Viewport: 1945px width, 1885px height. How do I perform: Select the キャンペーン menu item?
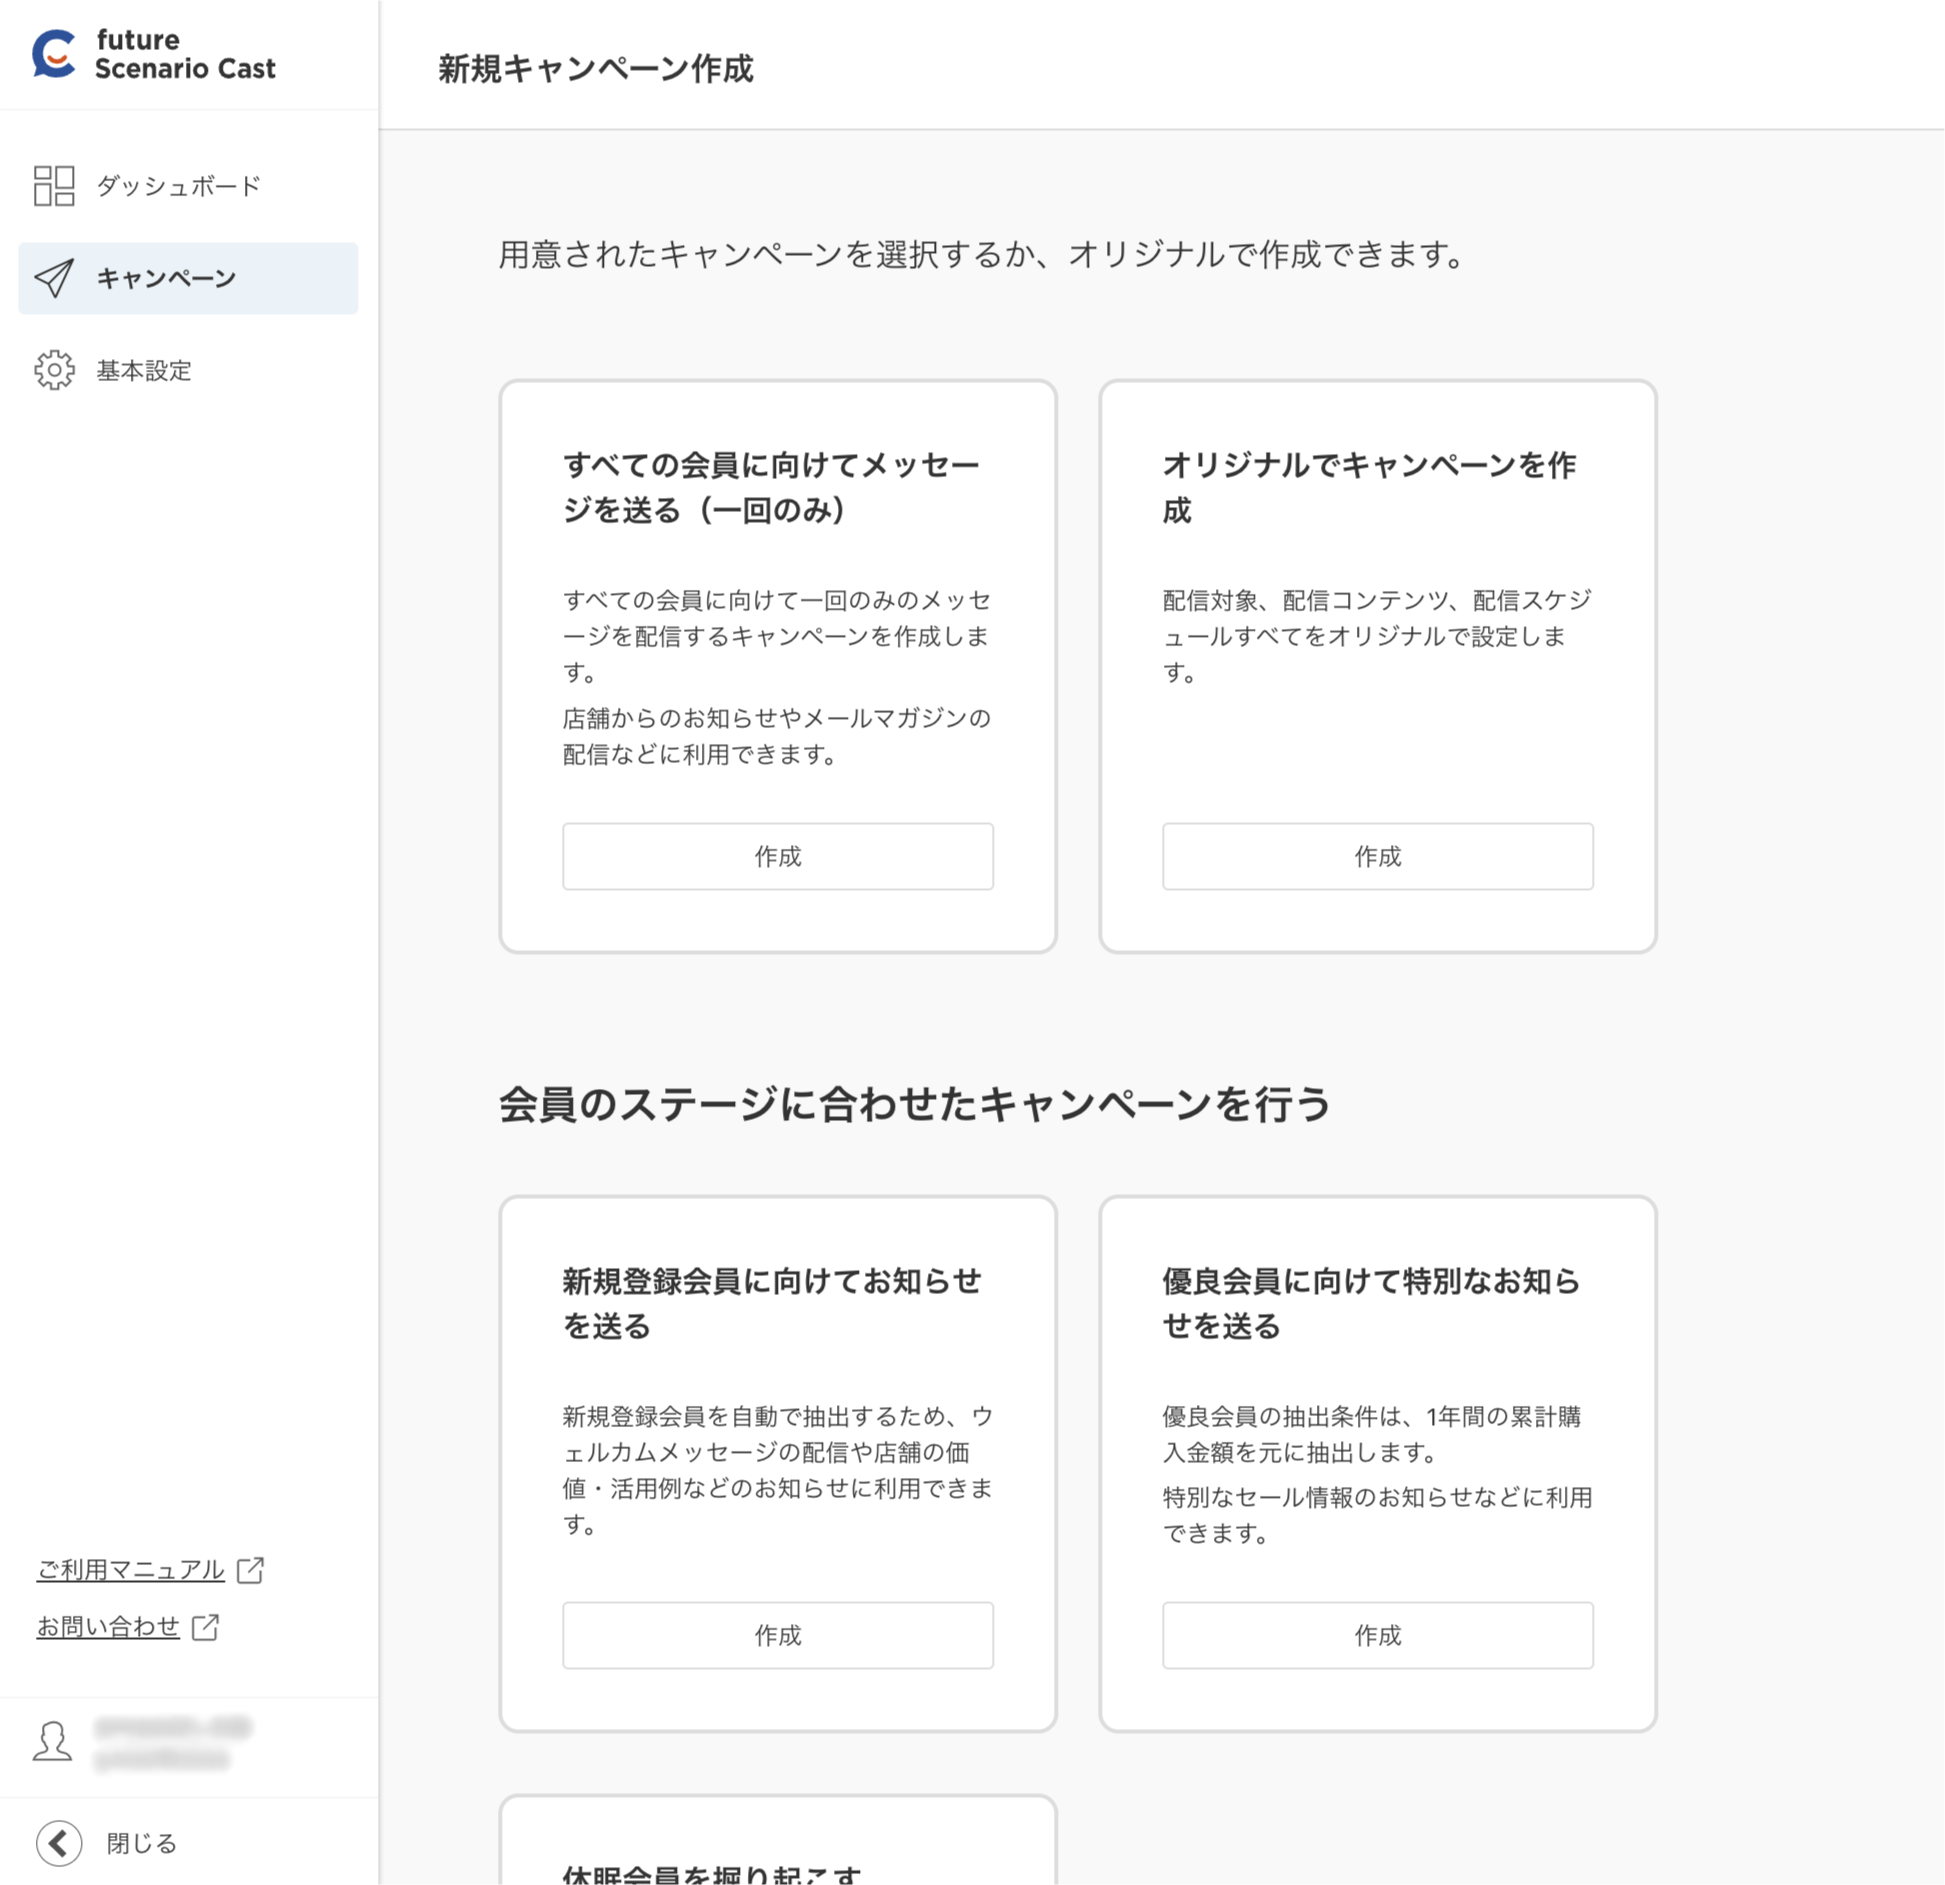(165, 278)
